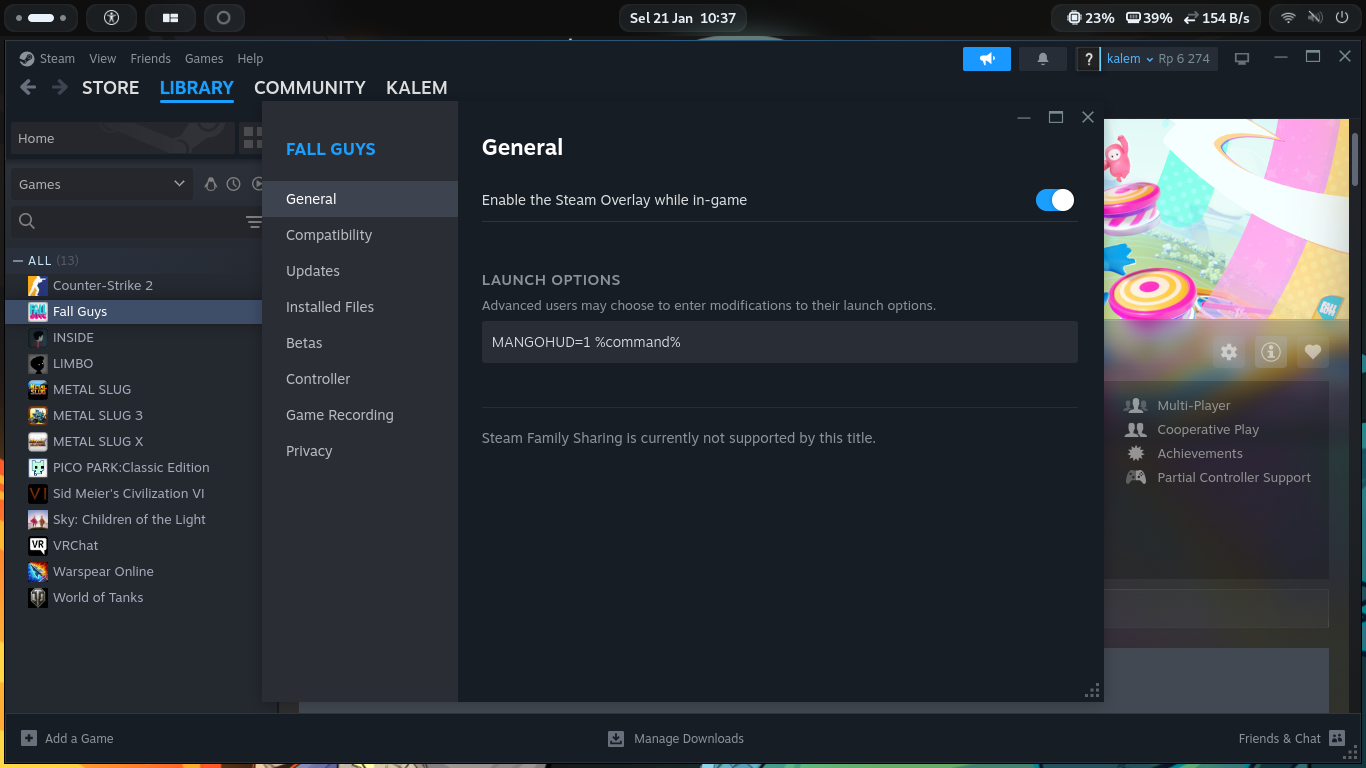The height and width of the screenshot is (768, 1366).
Task: Open the Wi-Fi icon in system tray
Action: (1288, 18)
